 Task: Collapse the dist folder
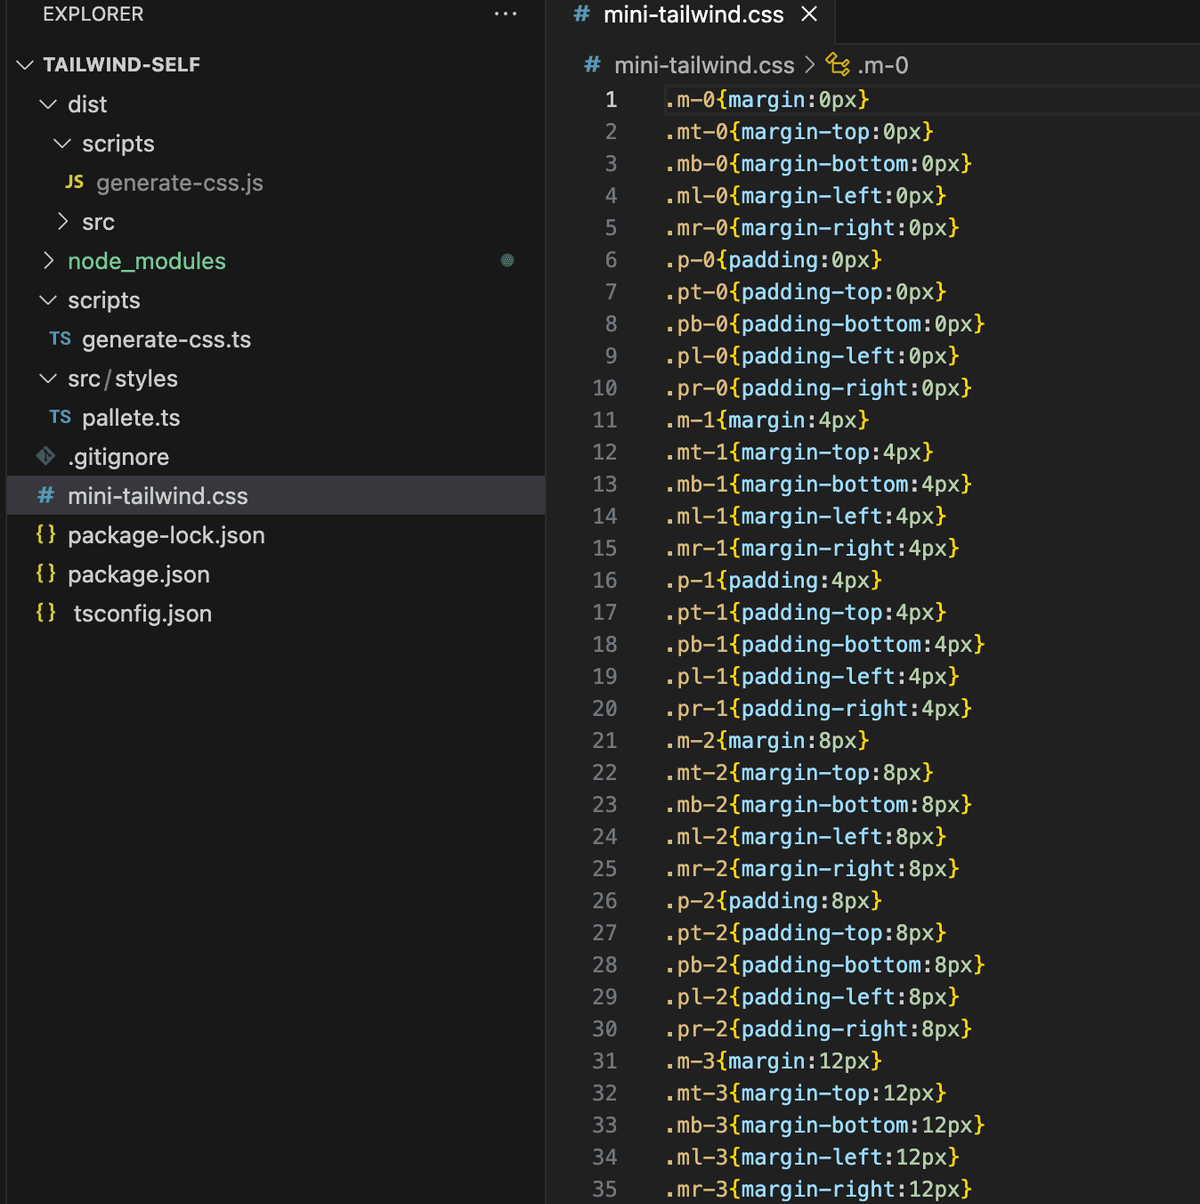coord(48,104)
